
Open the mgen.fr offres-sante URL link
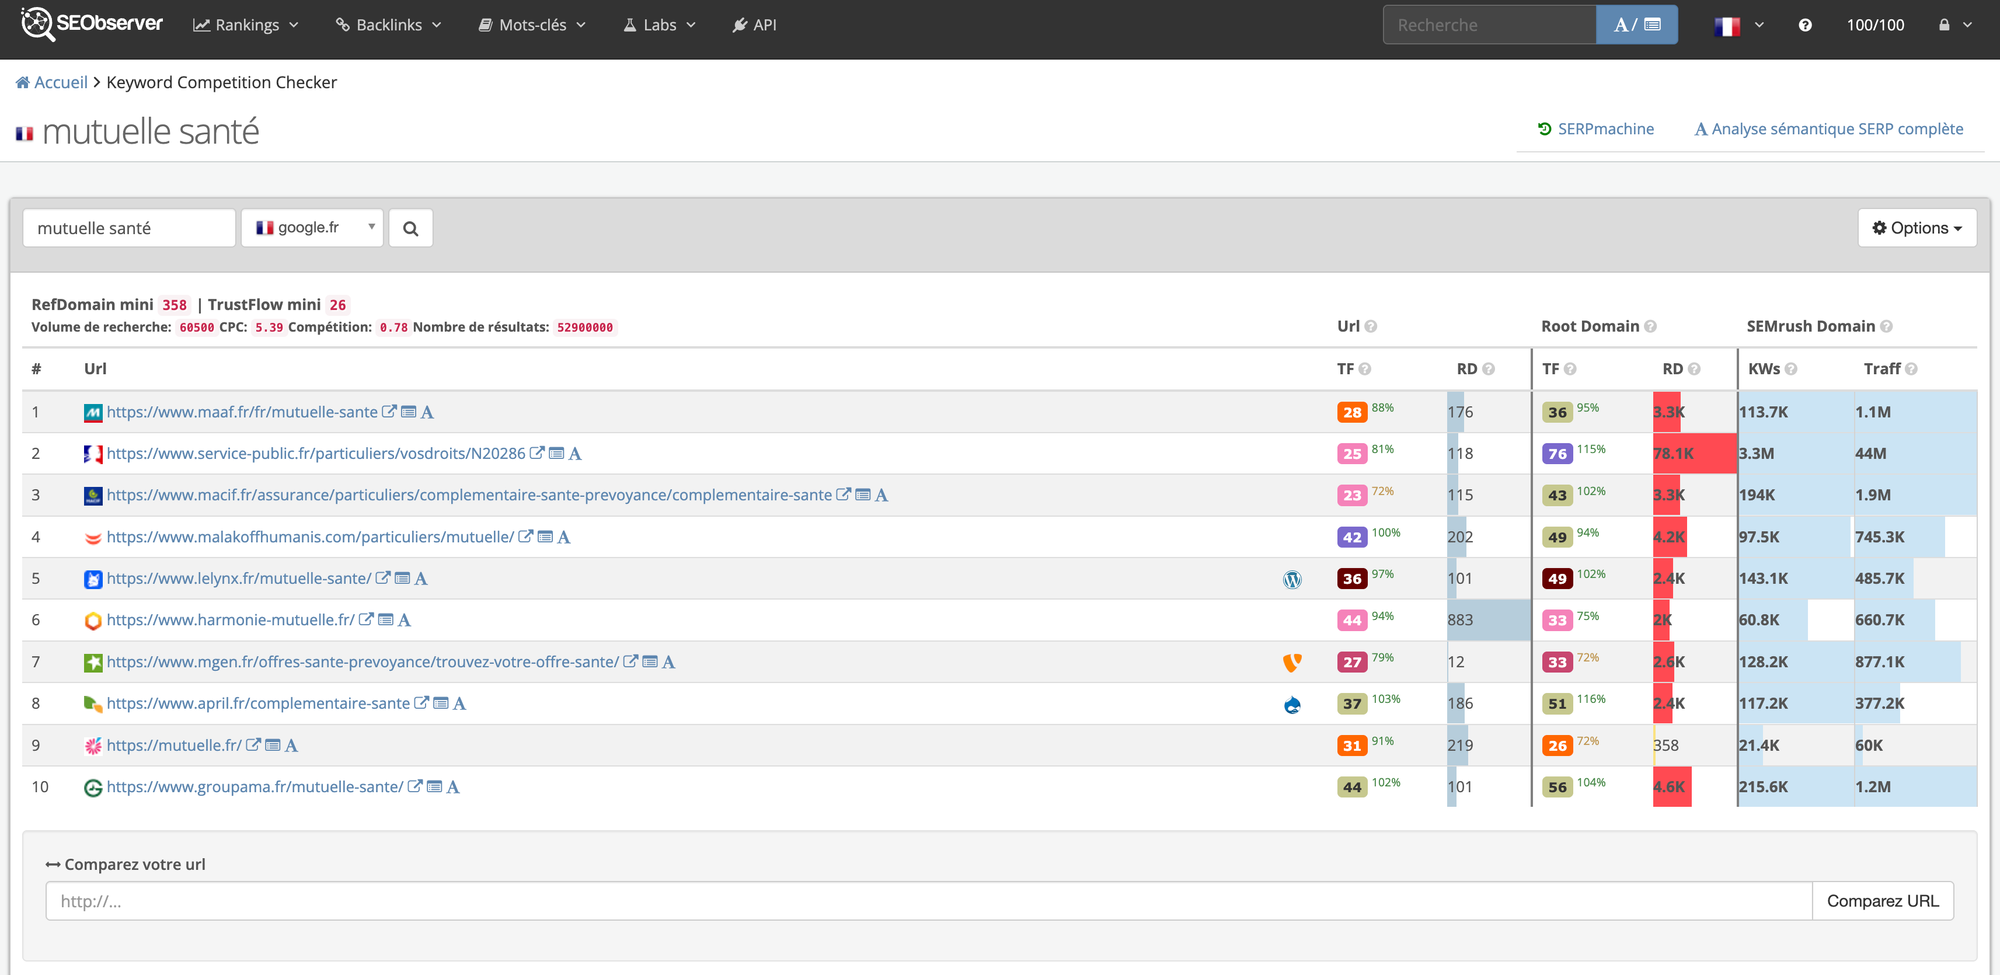[x=363, y=662]
